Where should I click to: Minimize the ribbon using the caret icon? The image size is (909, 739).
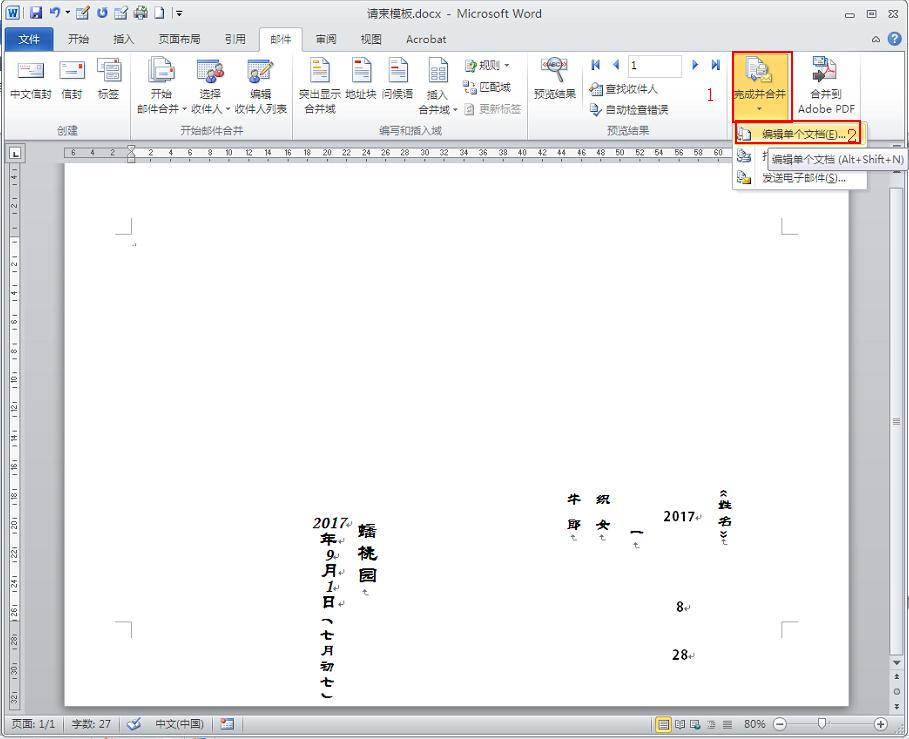[875, 39]
